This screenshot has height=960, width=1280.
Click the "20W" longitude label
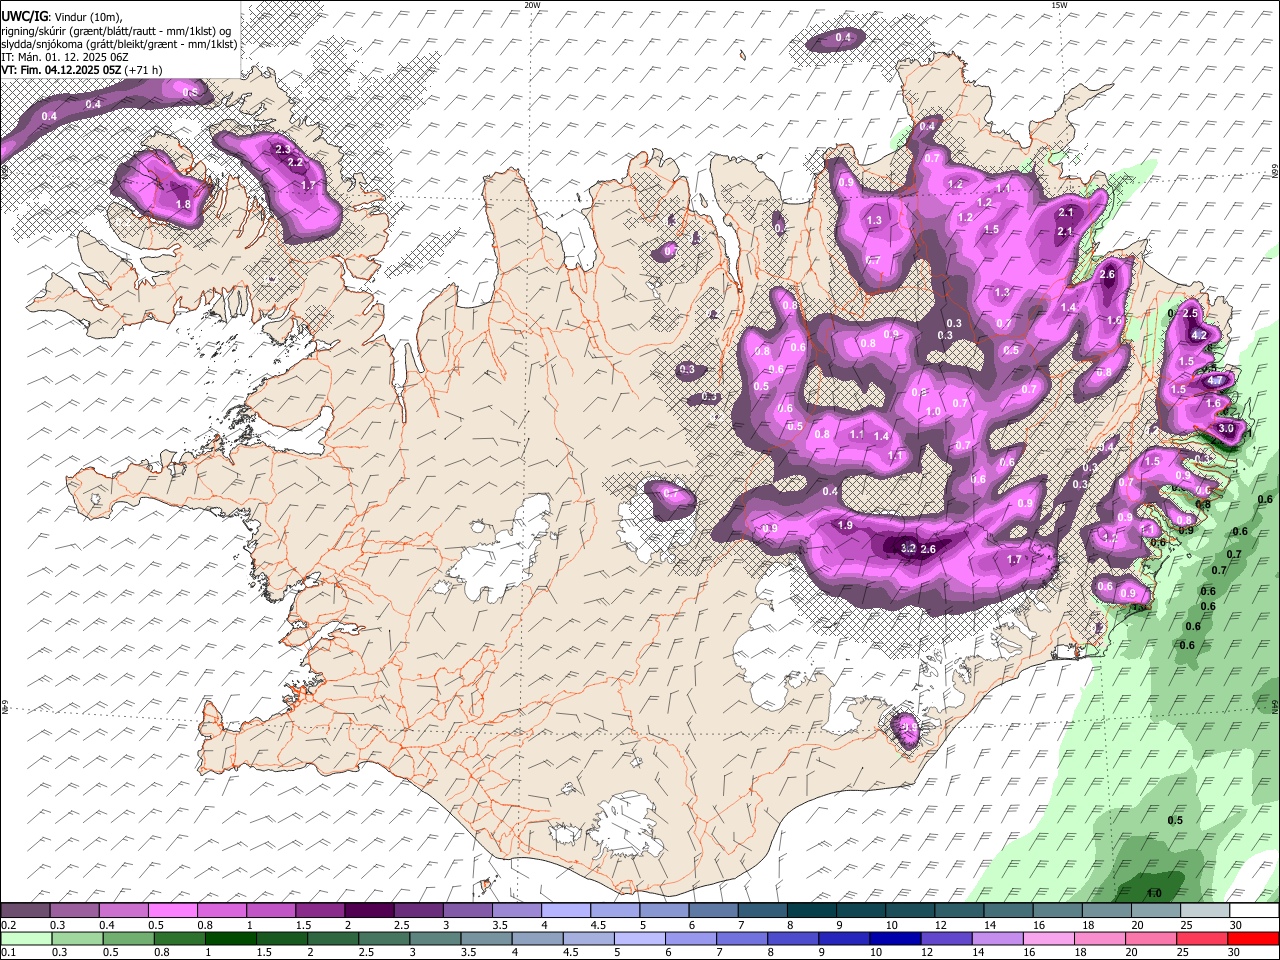532,5
